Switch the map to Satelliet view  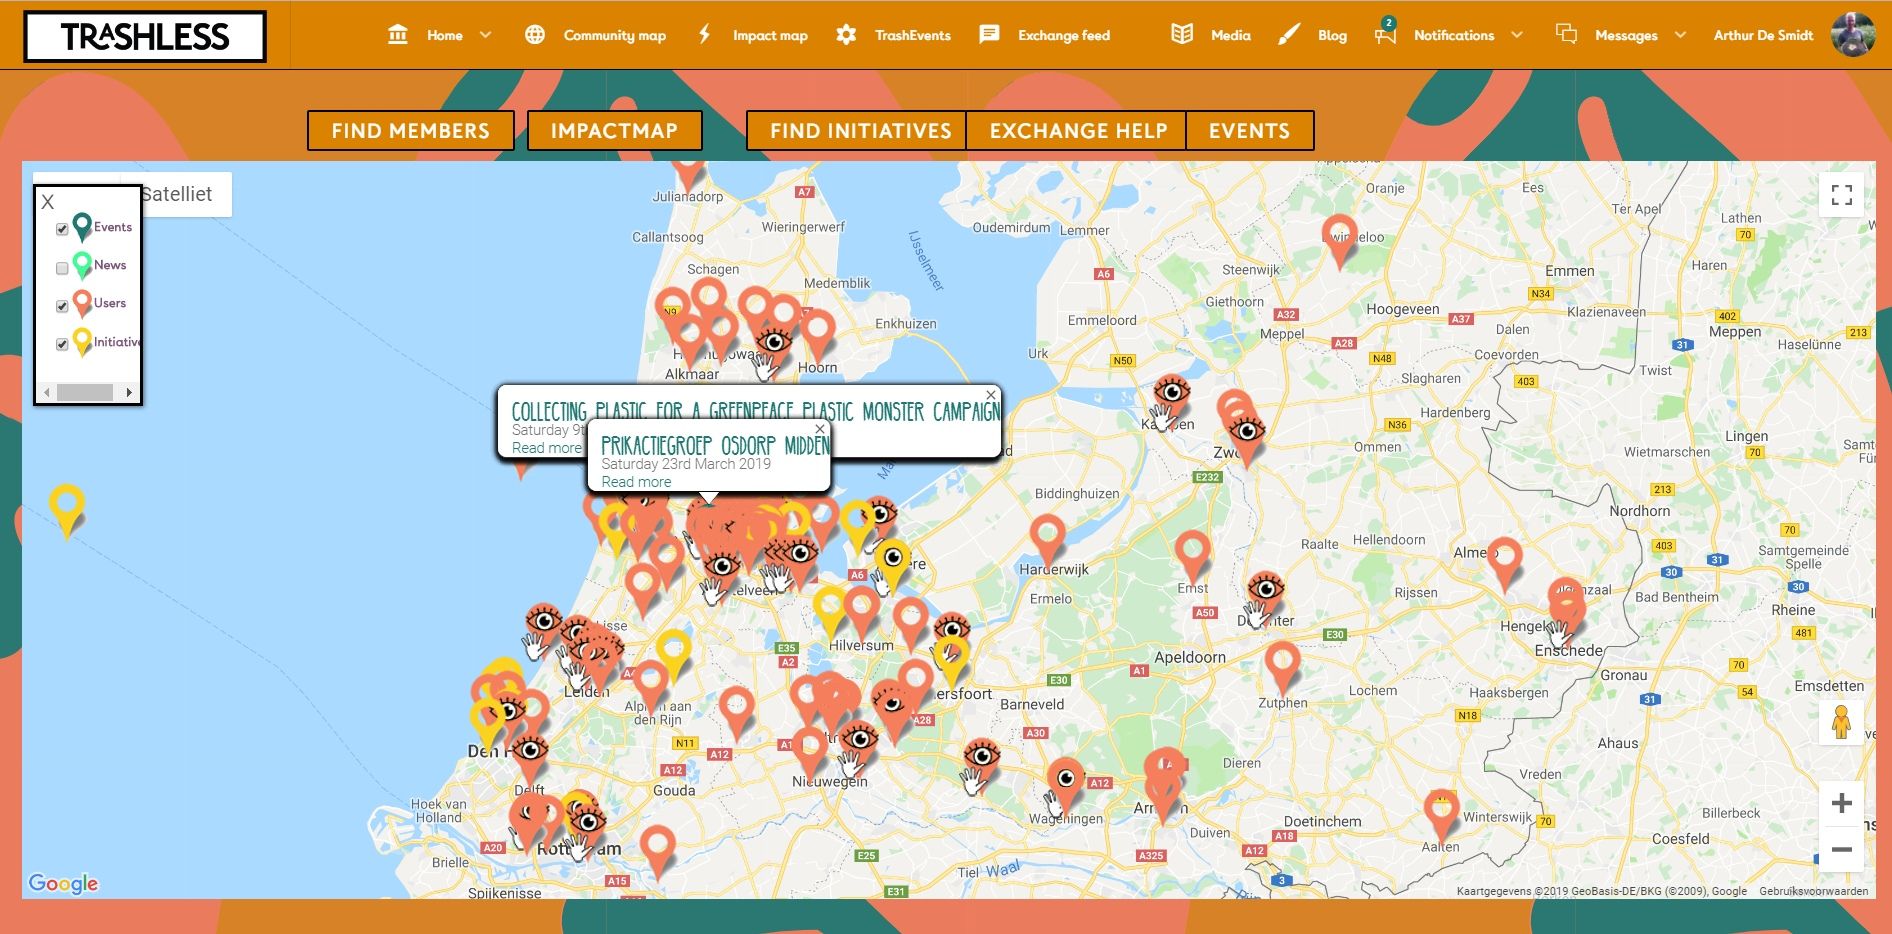[x=177, y=194]
